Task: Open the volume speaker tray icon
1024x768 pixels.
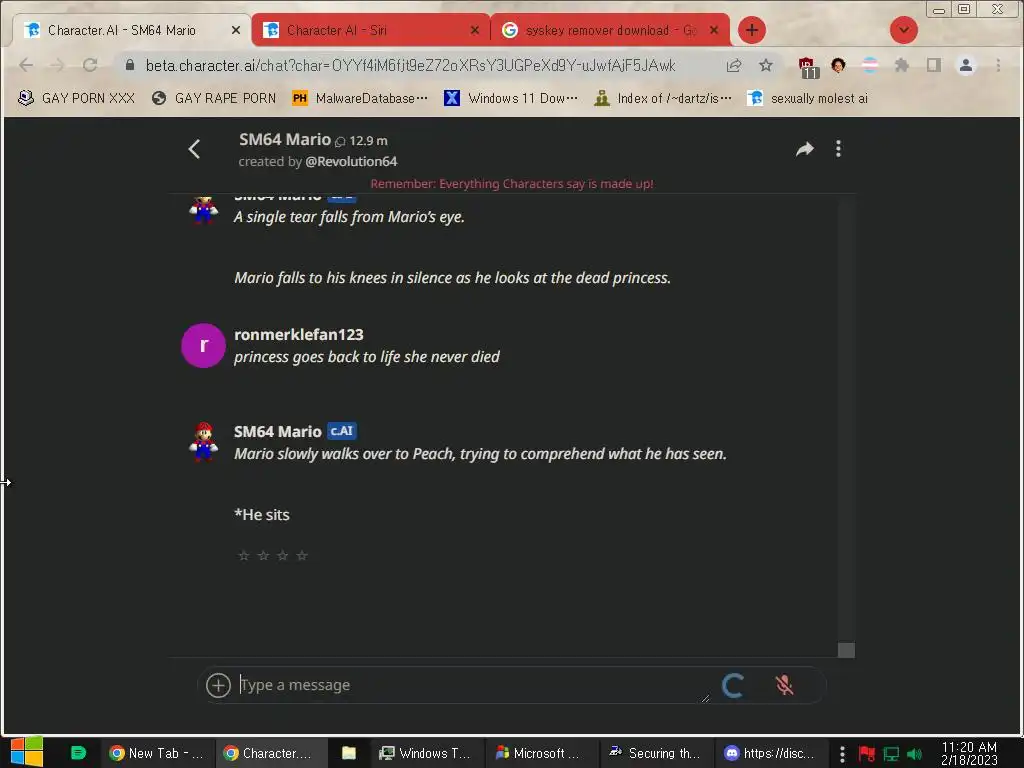Action: 914,754
